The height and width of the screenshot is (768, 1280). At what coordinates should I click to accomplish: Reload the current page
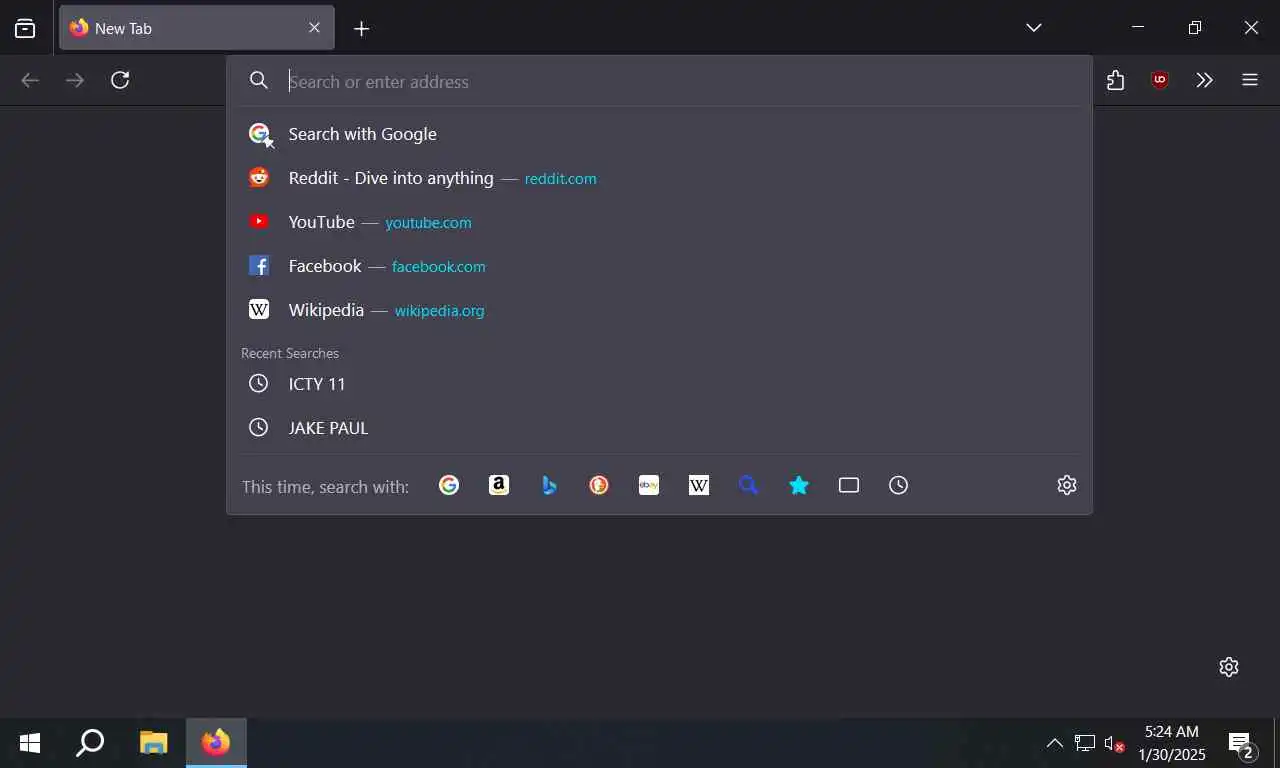click(120, 80)
